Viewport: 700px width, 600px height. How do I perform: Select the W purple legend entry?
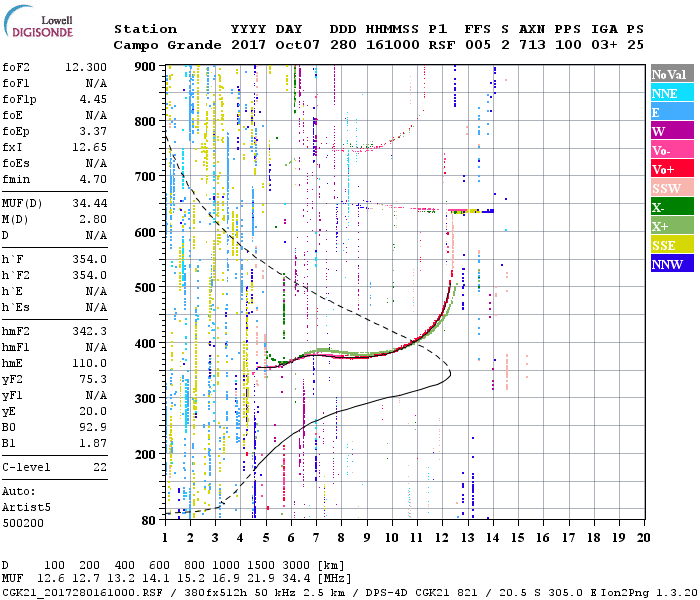pyautogui.click(x=670, y=131)
